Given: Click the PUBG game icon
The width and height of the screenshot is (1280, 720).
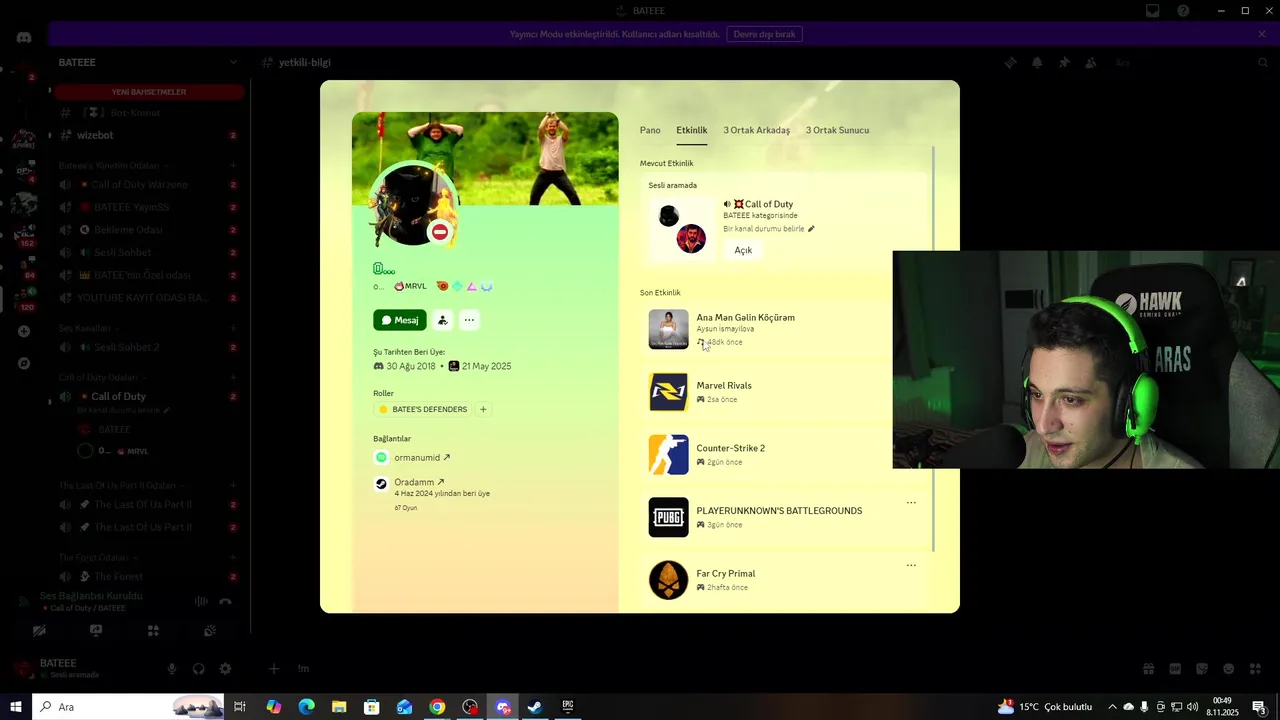Looking at the screenshot, I should coord(668,517).
